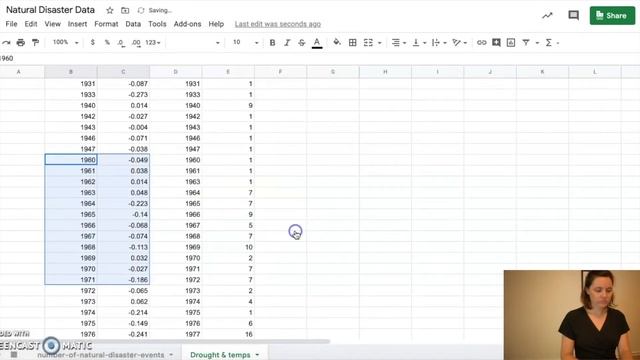The width and height of the screenshot is (640, 360).
Task: Open 'Last edit was seconds ago' link
Action: click(278, 24)
